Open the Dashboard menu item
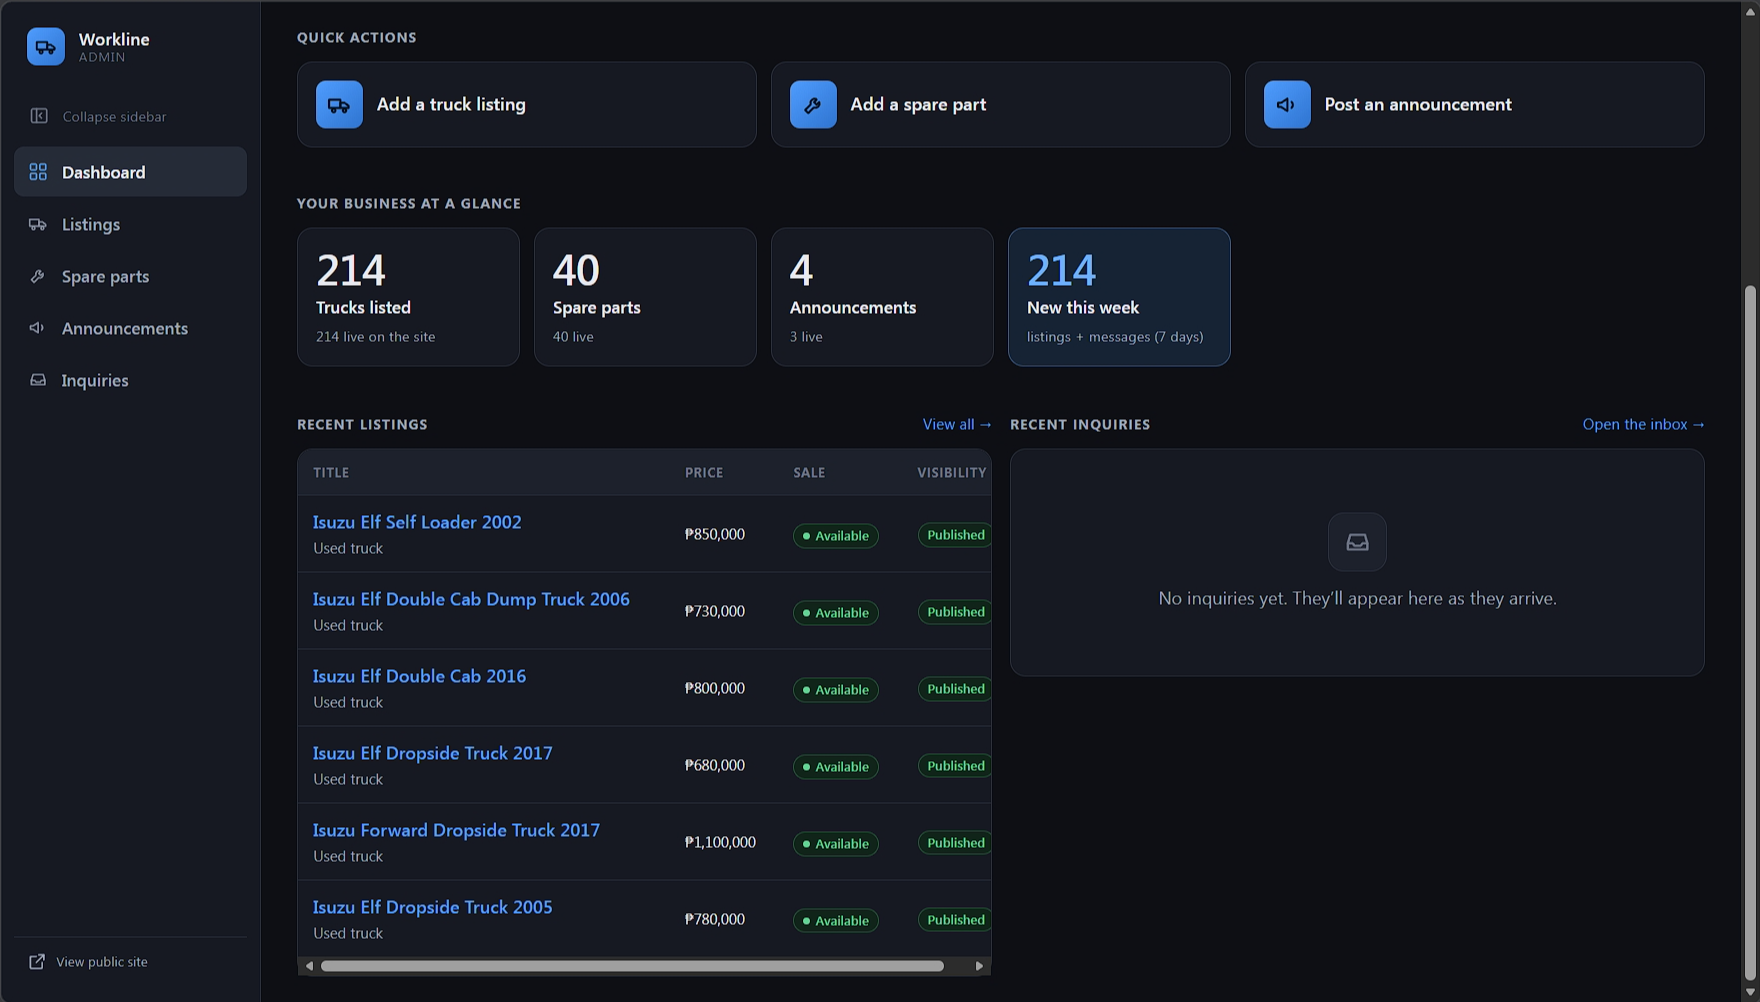The width and height of the screenshot is (1760, 1002). pyautogui.click(x=130, y=172)
